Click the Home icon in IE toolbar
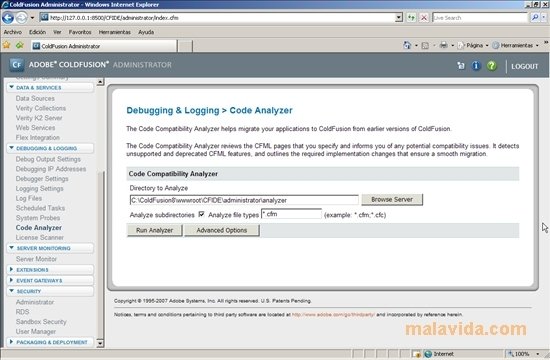The height and width of the screenshot is (360, 550). pos(407,45)
